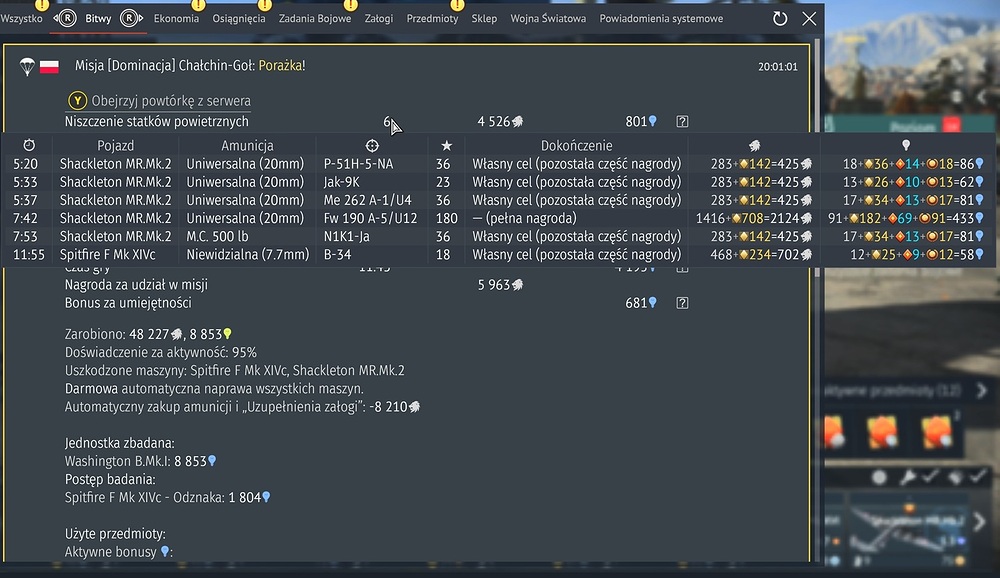Click the research points bulb column header

coord(906,145)
